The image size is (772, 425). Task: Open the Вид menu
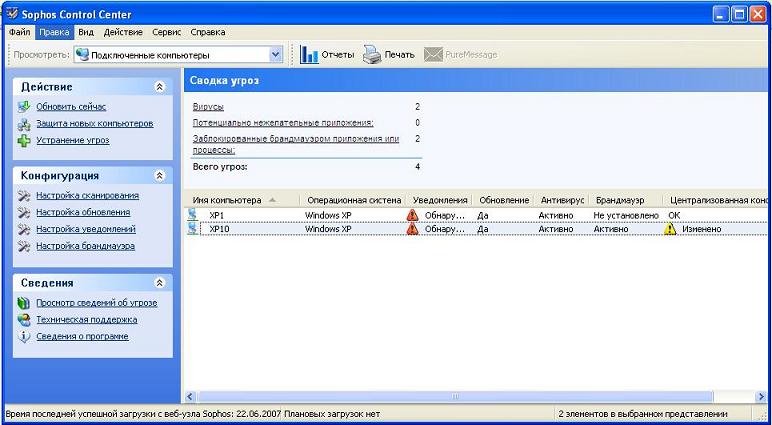(86, 32)
